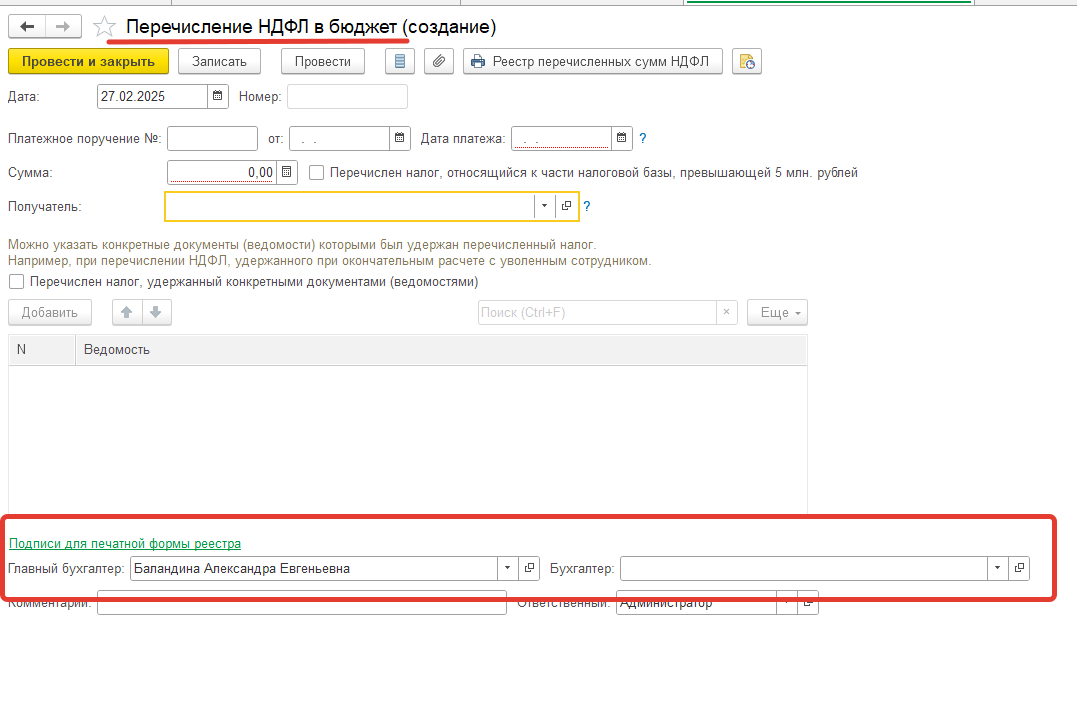Click the paperclip attached files icon
The width and height of the screenshot is (1077, 707).
(438, 62)
